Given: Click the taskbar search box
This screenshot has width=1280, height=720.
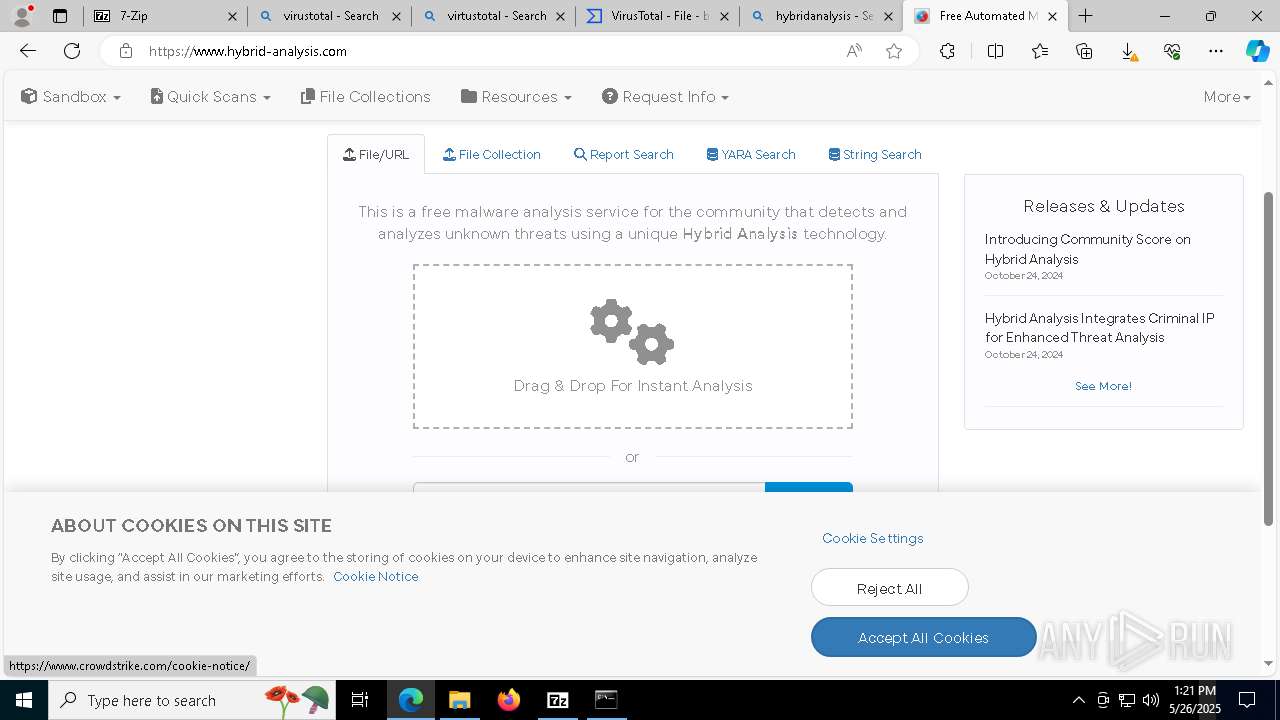Looking at the screenshot, I should [x=193, y=700].
